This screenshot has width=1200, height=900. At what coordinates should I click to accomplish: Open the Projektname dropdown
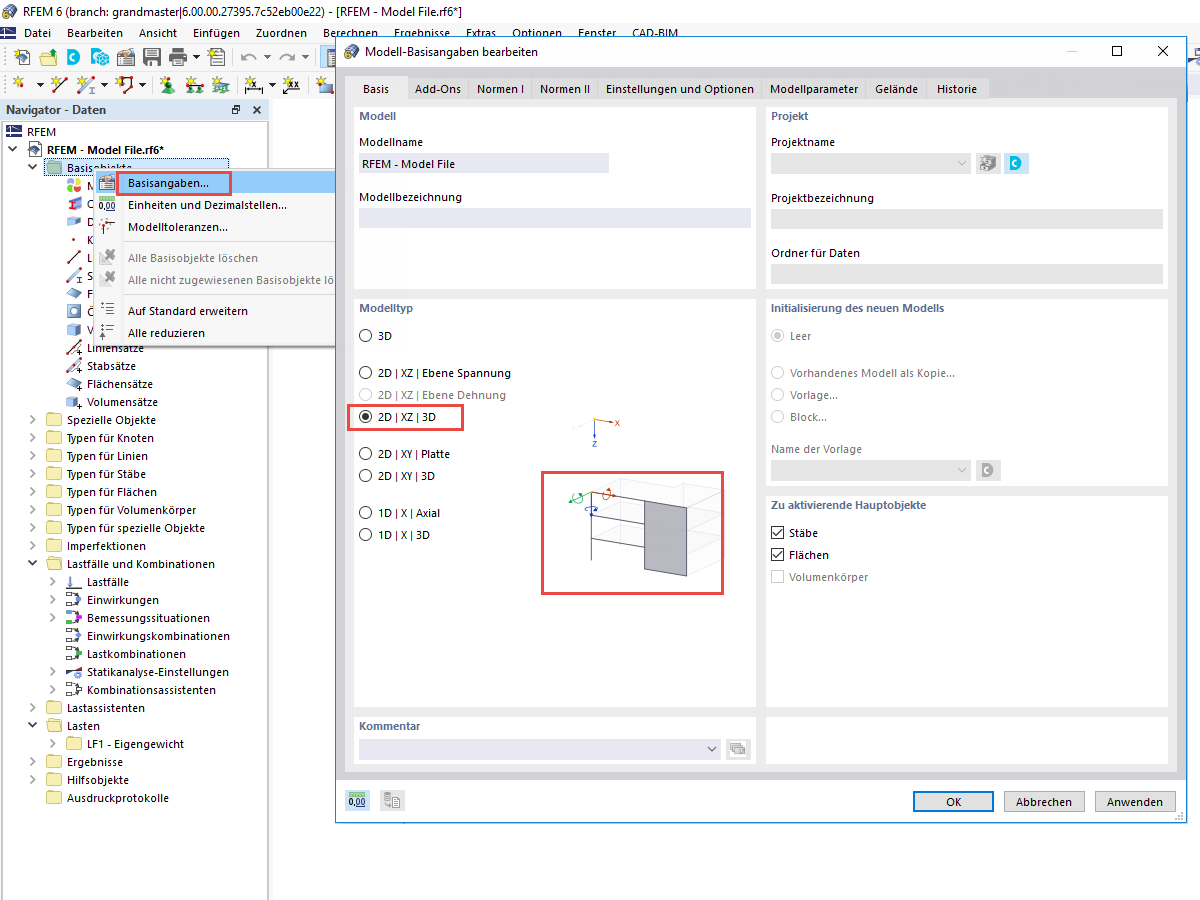[x=961, y=161]
